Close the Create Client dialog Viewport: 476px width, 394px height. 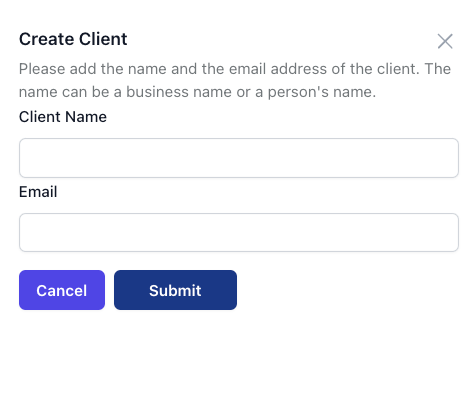[x=445, y=41]
